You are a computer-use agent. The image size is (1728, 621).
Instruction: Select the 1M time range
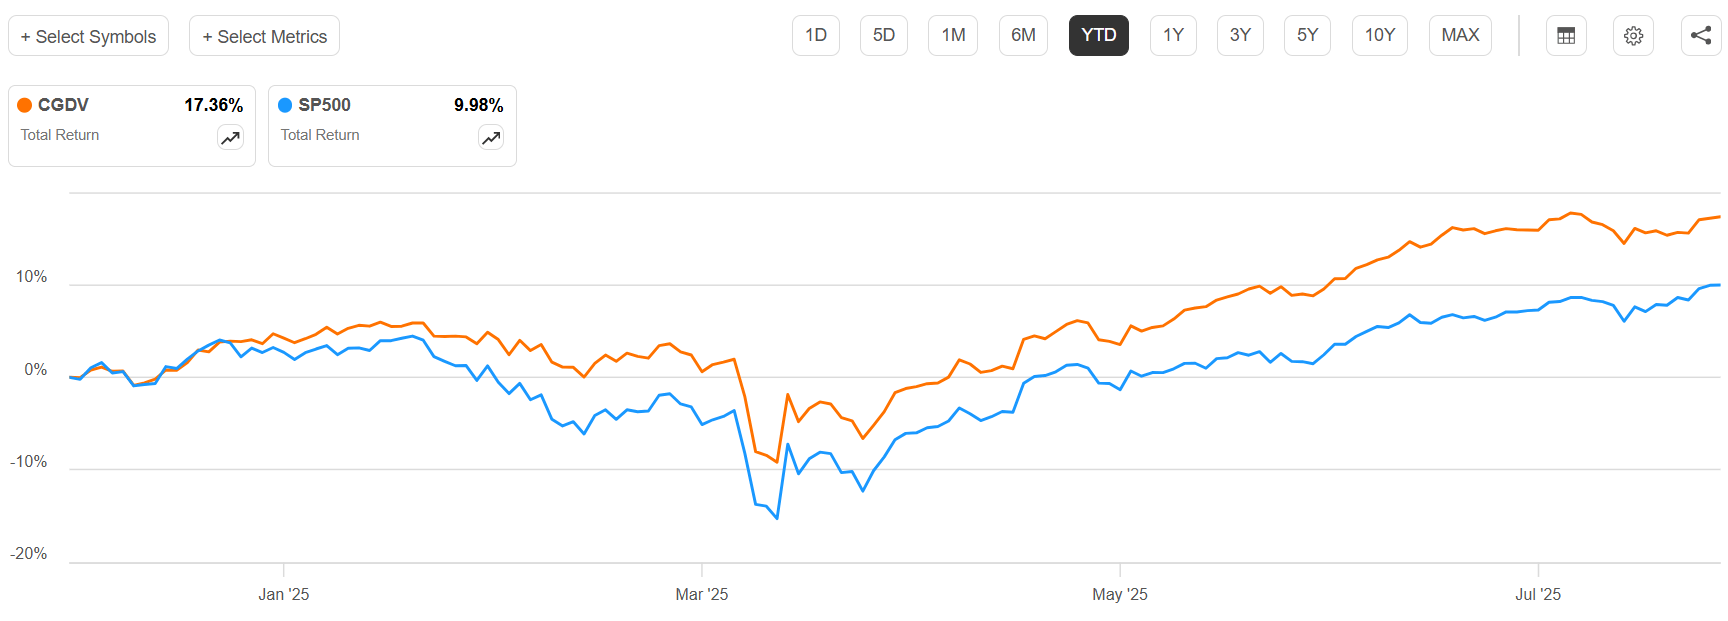(952, 35)
